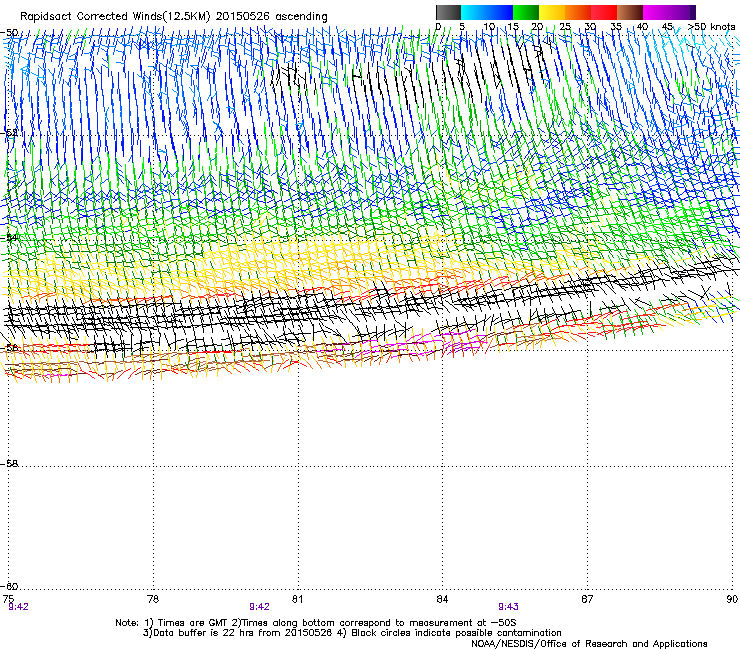Click the green 15-20 knots legend swatch
740x650 pixels.
526,12
